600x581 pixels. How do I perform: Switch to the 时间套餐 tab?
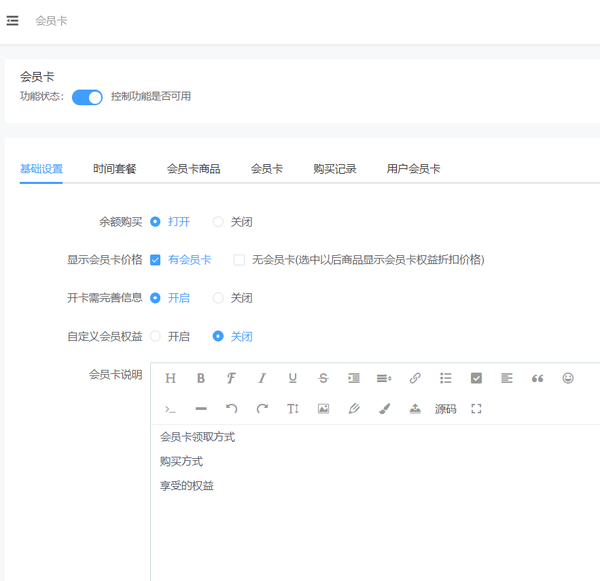(115, 169)
